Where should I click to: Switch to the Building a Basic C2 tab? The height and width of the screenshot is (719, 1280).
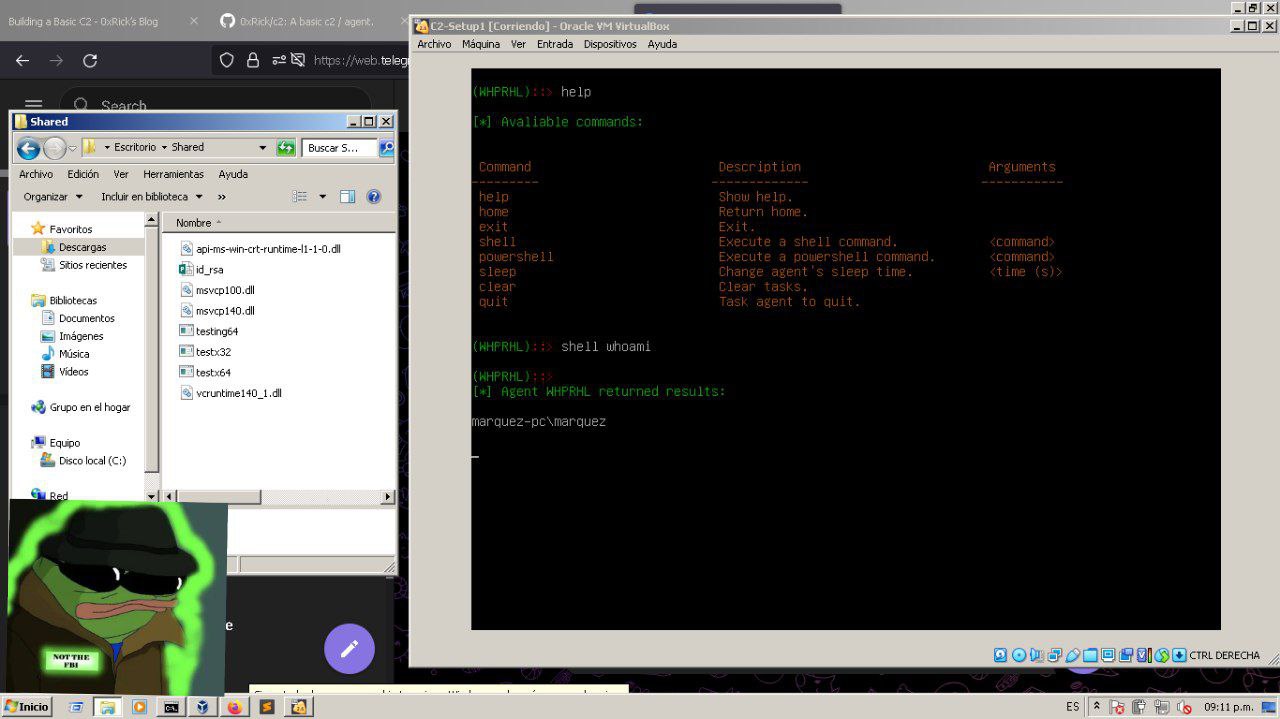tap(98, 21)
